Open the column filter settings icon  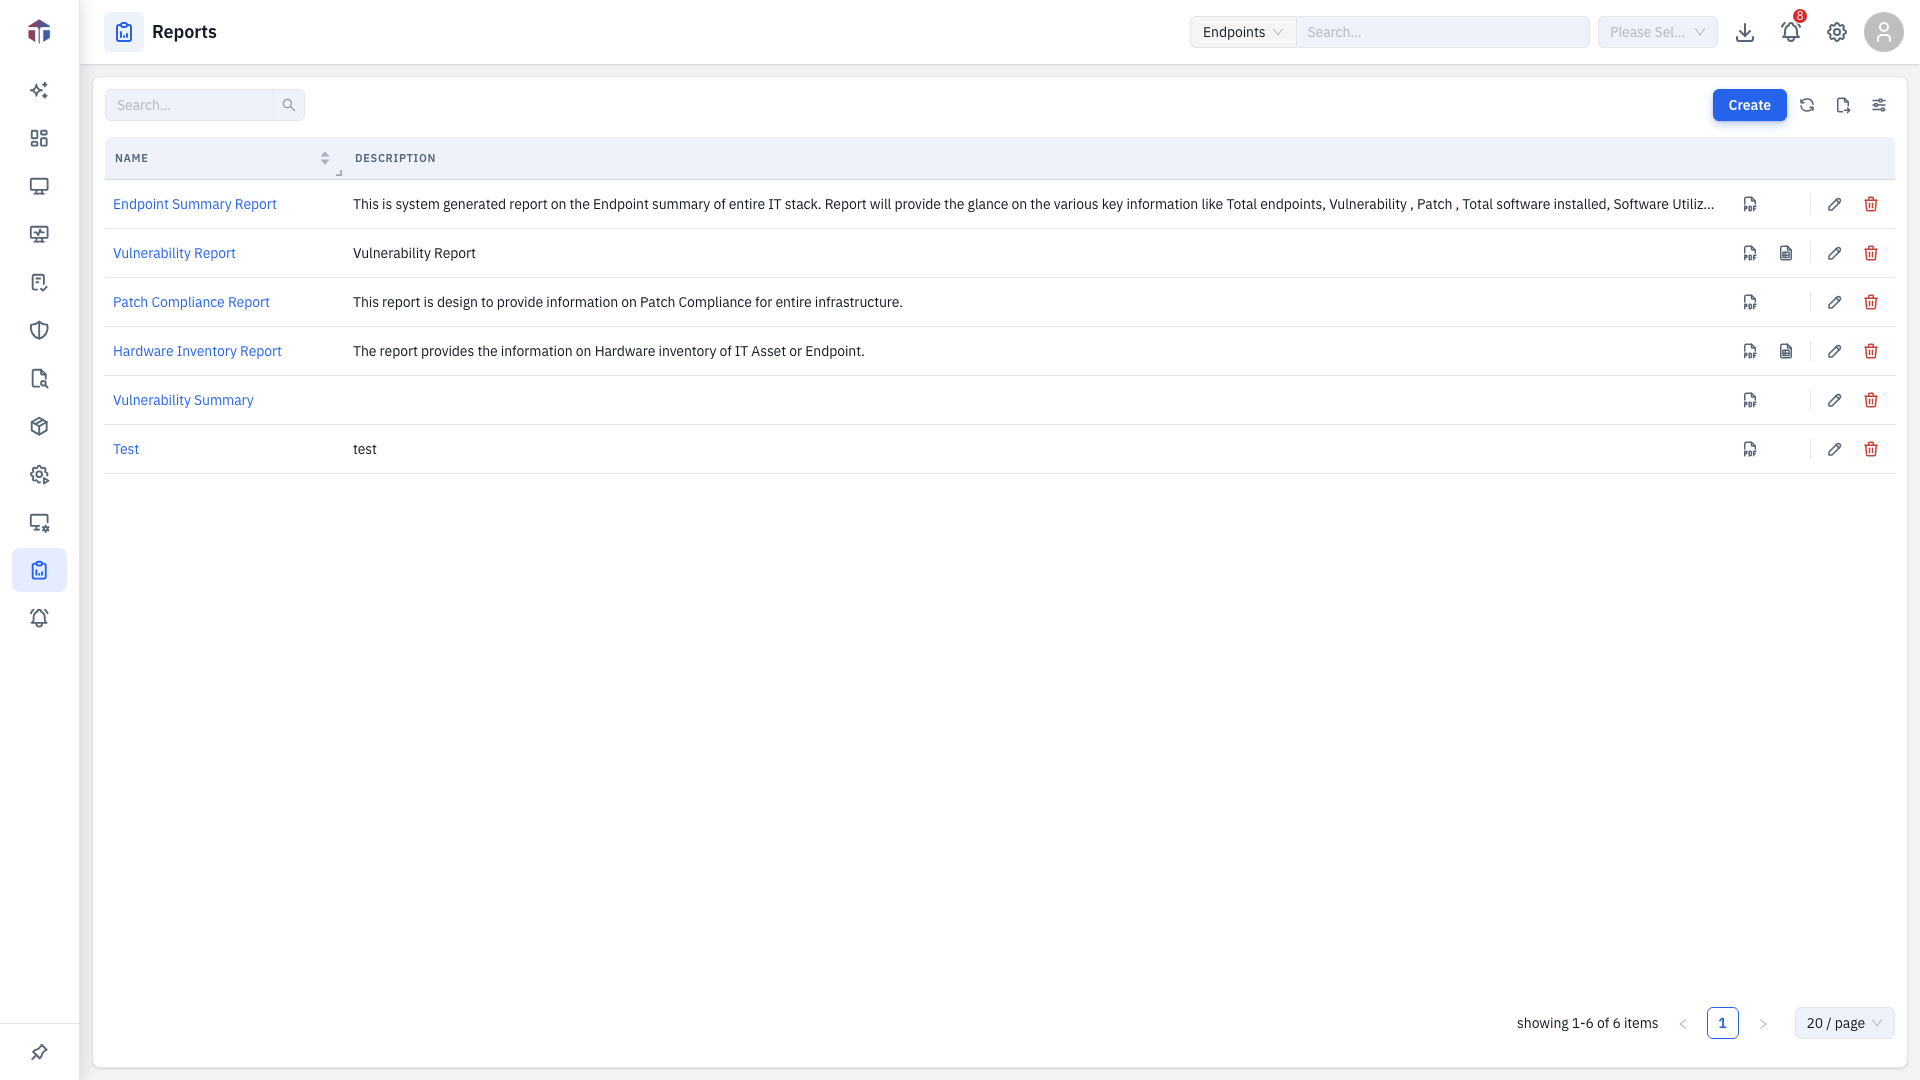click(1879, 105)
